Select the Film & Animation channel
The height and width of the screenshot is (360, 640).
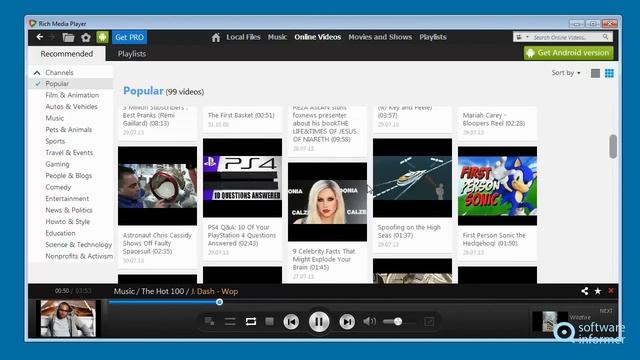click(x=72, y=95)
